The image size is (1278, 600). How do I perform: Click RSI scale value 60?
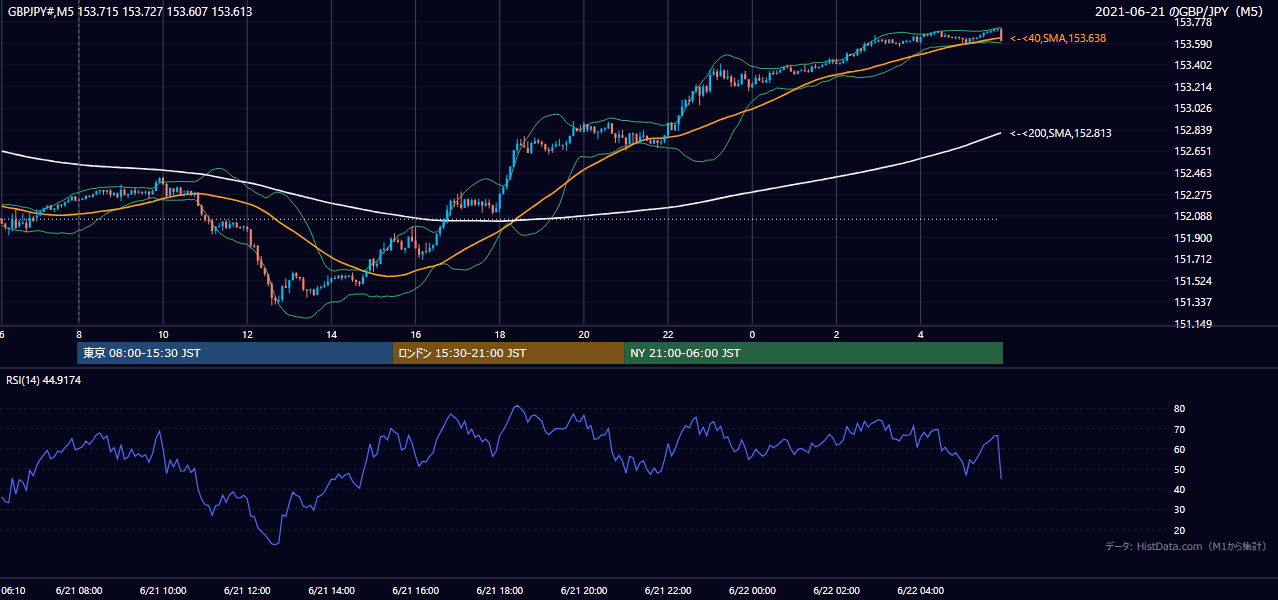click(1179, 449)
